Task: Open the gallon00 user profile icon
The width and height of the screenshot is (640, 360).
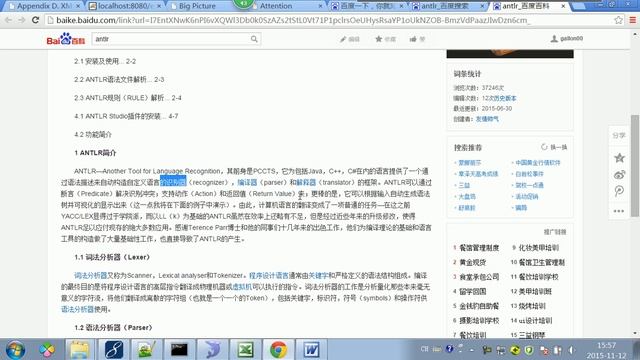Action: 554,38
